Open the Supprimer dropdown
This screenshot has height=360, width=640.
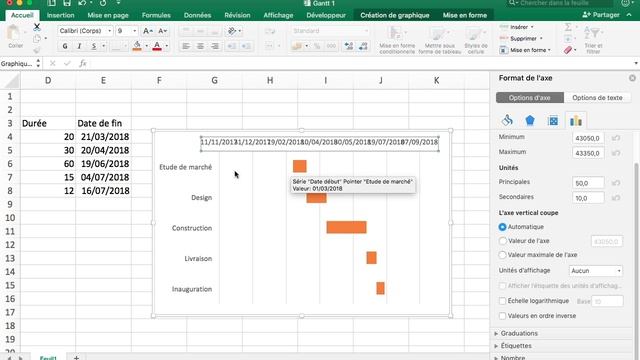coord(521,38)
